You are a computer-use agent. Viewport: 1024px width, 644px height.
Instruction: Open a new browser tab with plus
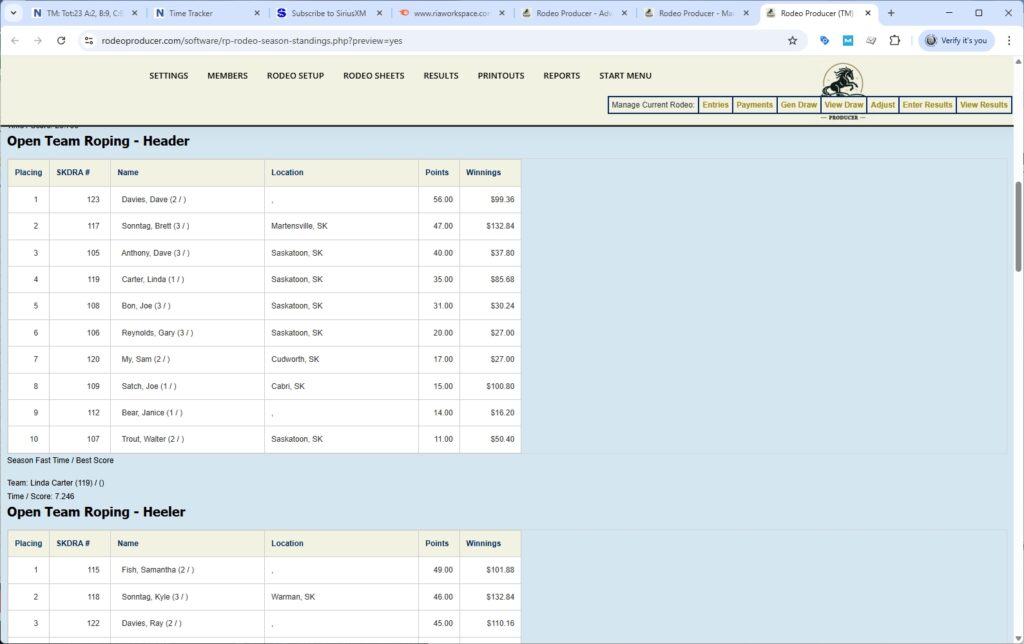[x=891, y=13]
